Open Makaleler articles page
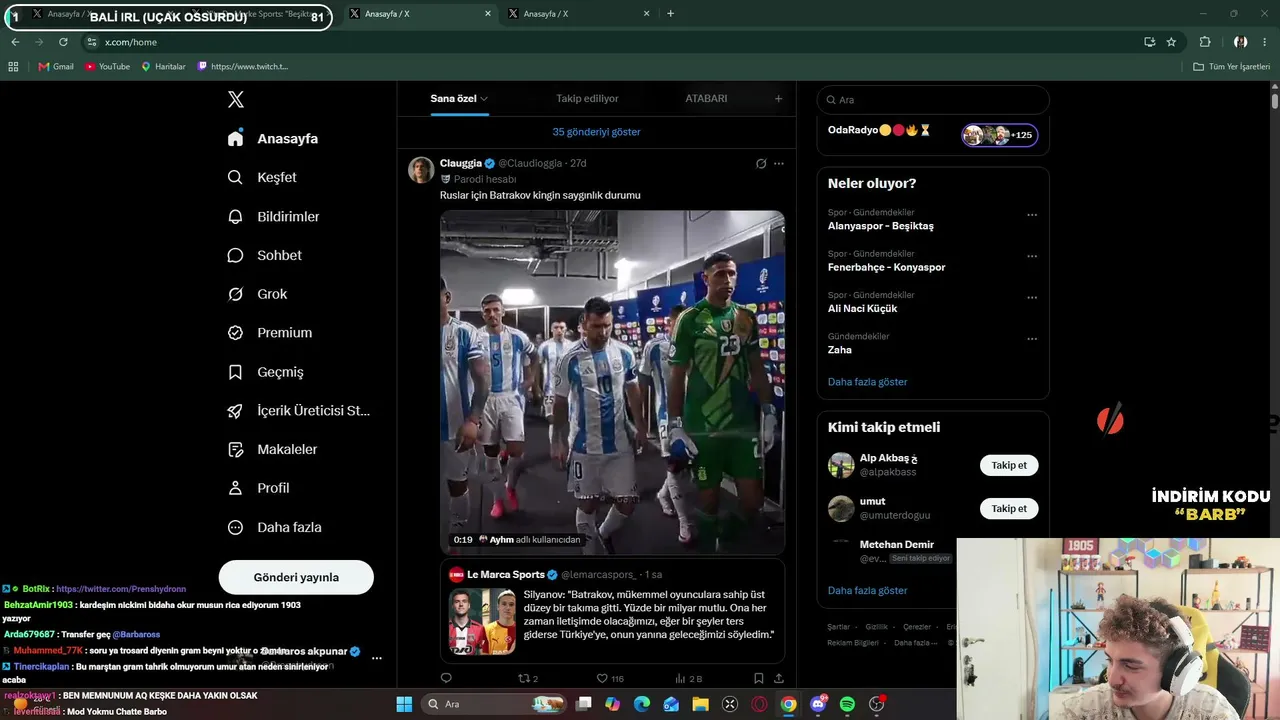 tap(272, 450)
